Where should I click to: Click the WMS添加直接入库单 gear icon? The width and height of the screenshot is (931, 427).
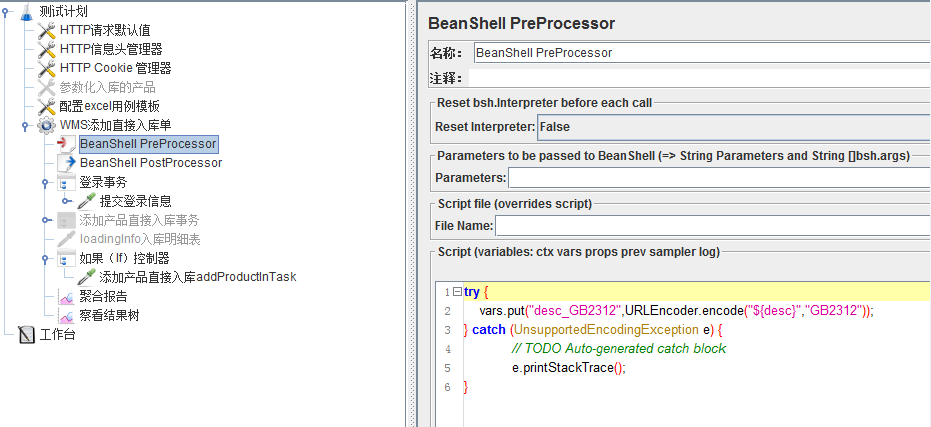[46, 125]
